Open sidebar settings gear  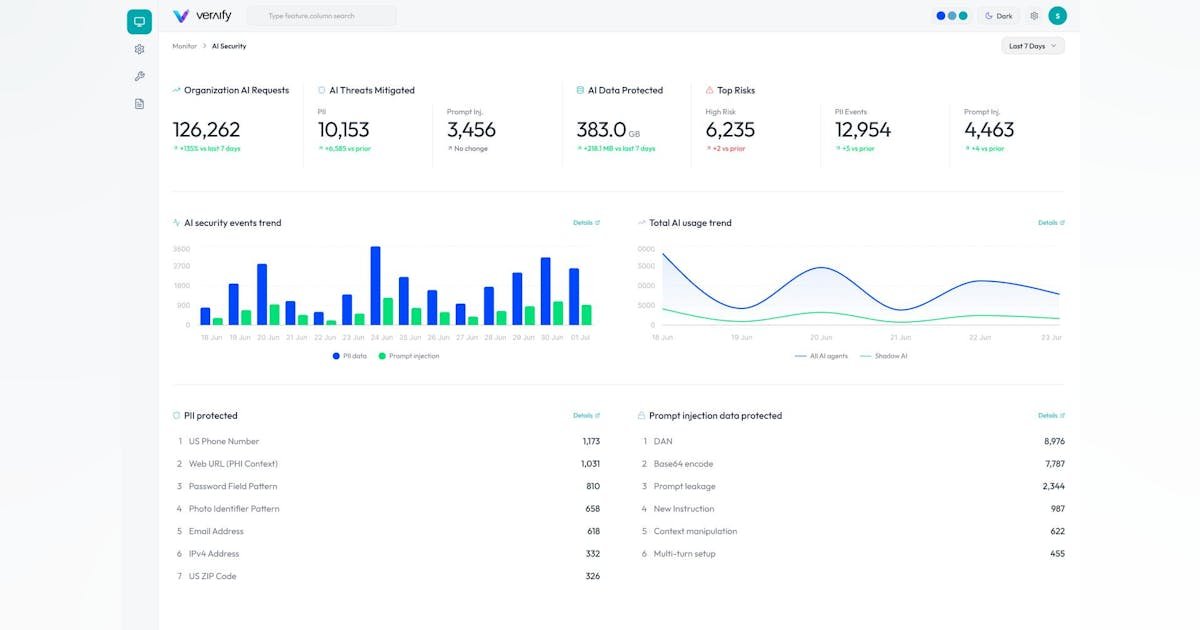(x=139, y=49)
